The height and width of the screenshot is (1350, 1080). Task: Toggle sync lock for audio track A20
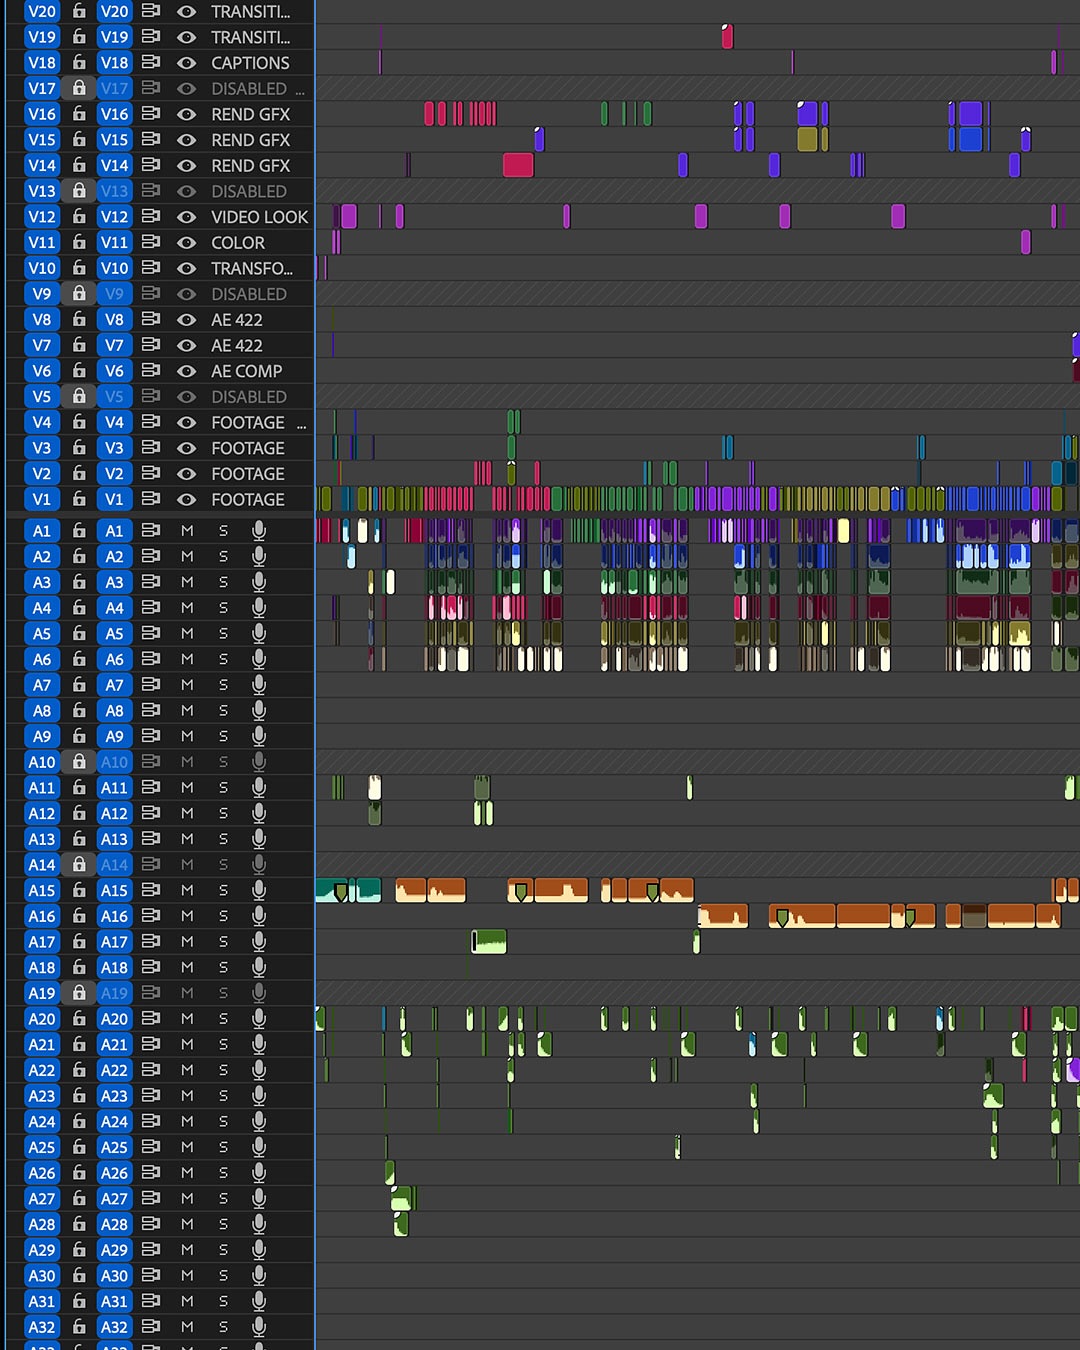click(151, 1018)
